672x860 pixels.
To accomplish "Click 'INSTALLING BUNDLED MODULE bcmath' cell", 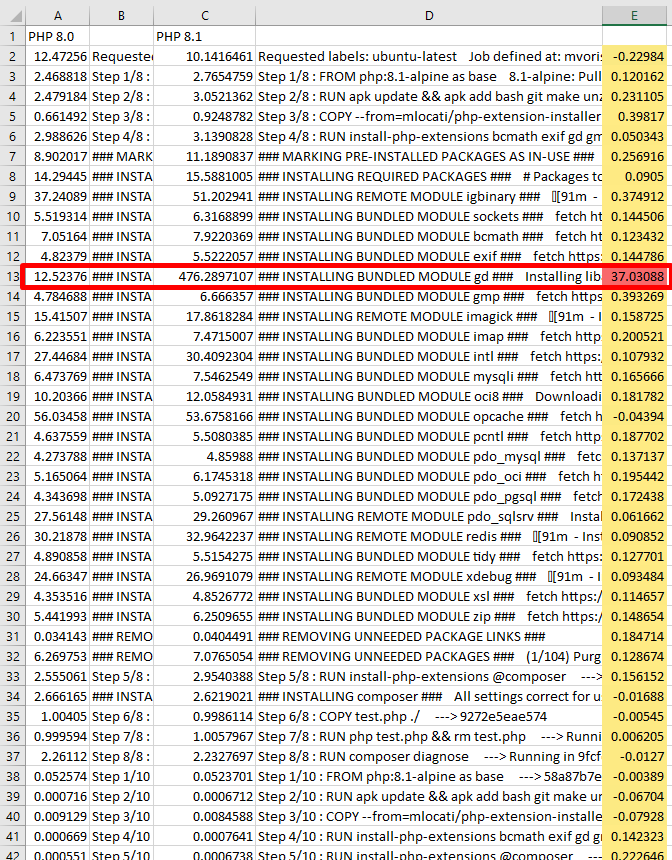I will pyautogui.click(x=429, y=236).
